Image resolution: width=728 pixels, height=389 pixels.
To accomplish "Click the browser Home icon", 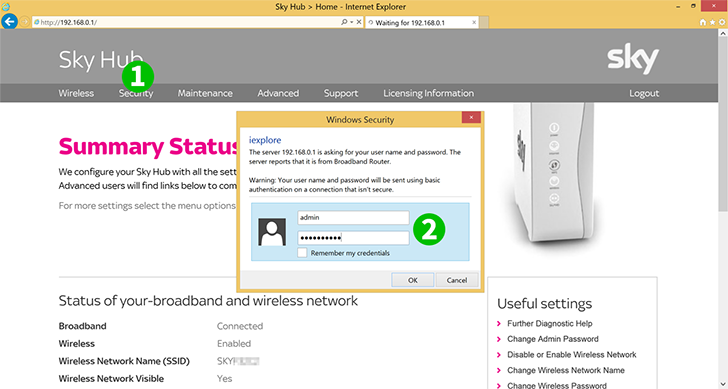I will pyautogui.click(x=703, y=22).
